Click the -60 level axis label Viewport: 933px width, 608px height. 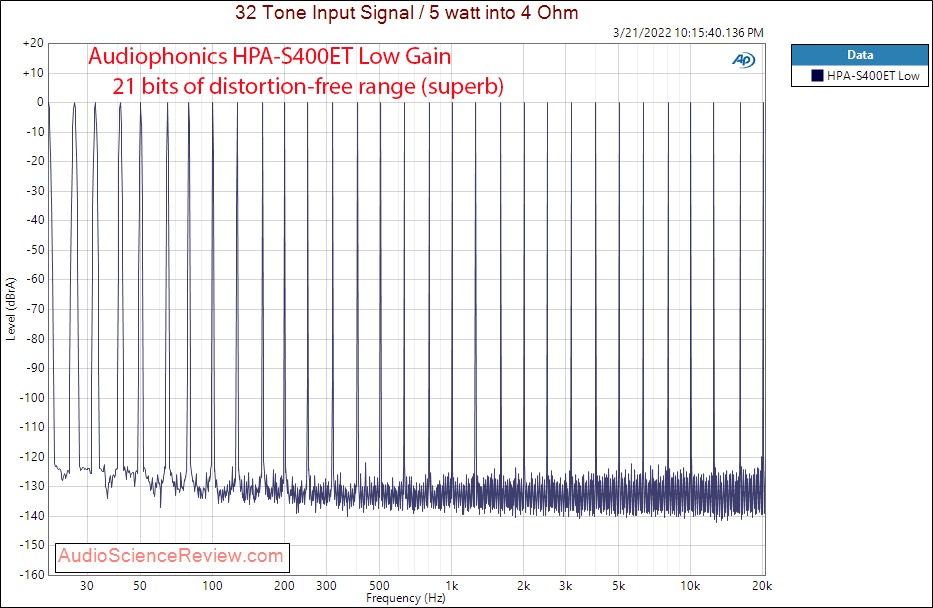35,279
